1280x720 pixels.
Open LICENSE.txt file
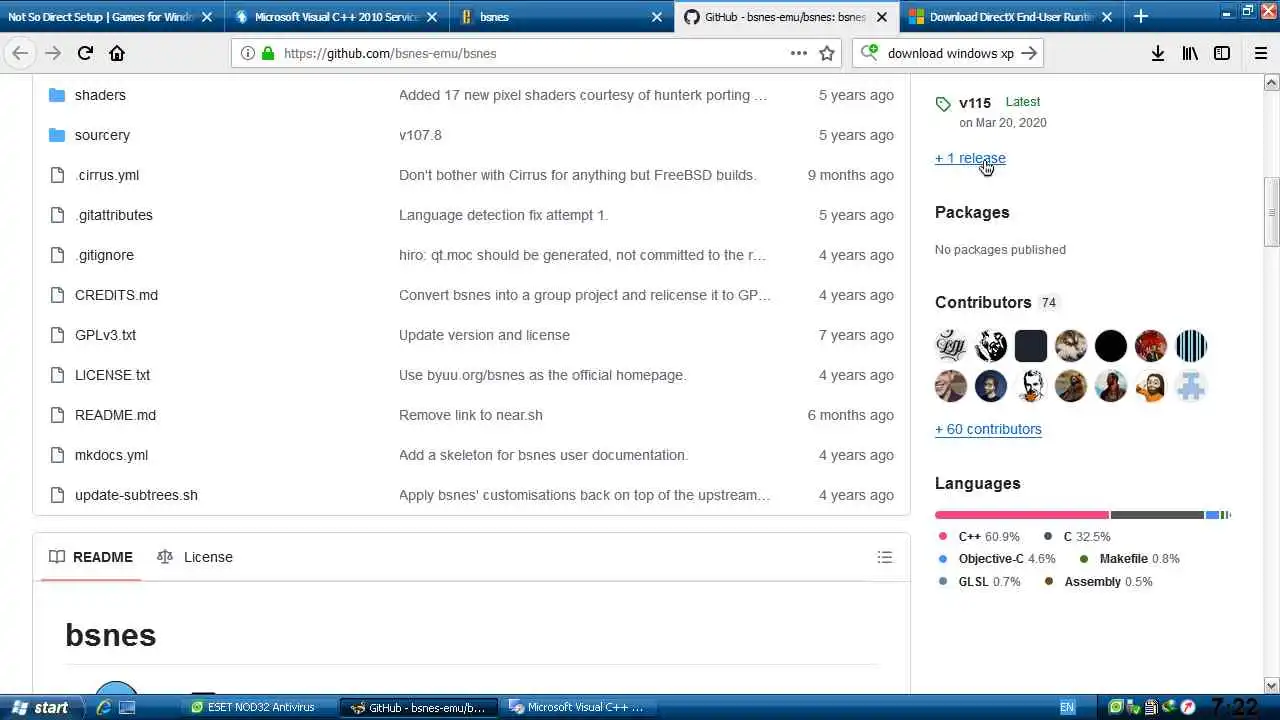pos(112,375)
